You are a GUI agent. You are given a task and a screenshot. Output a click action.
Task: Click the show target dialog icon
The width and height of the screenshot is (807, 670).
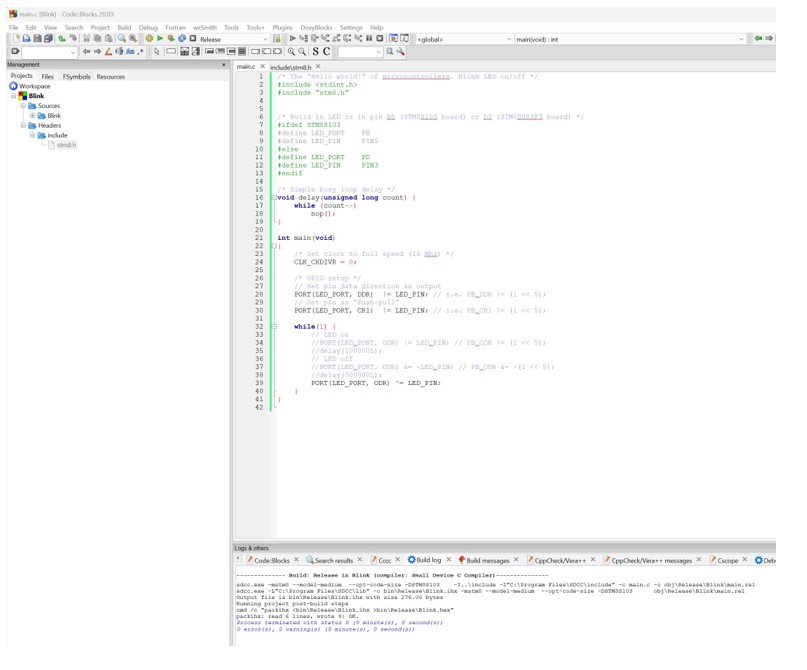coord(276,39)
